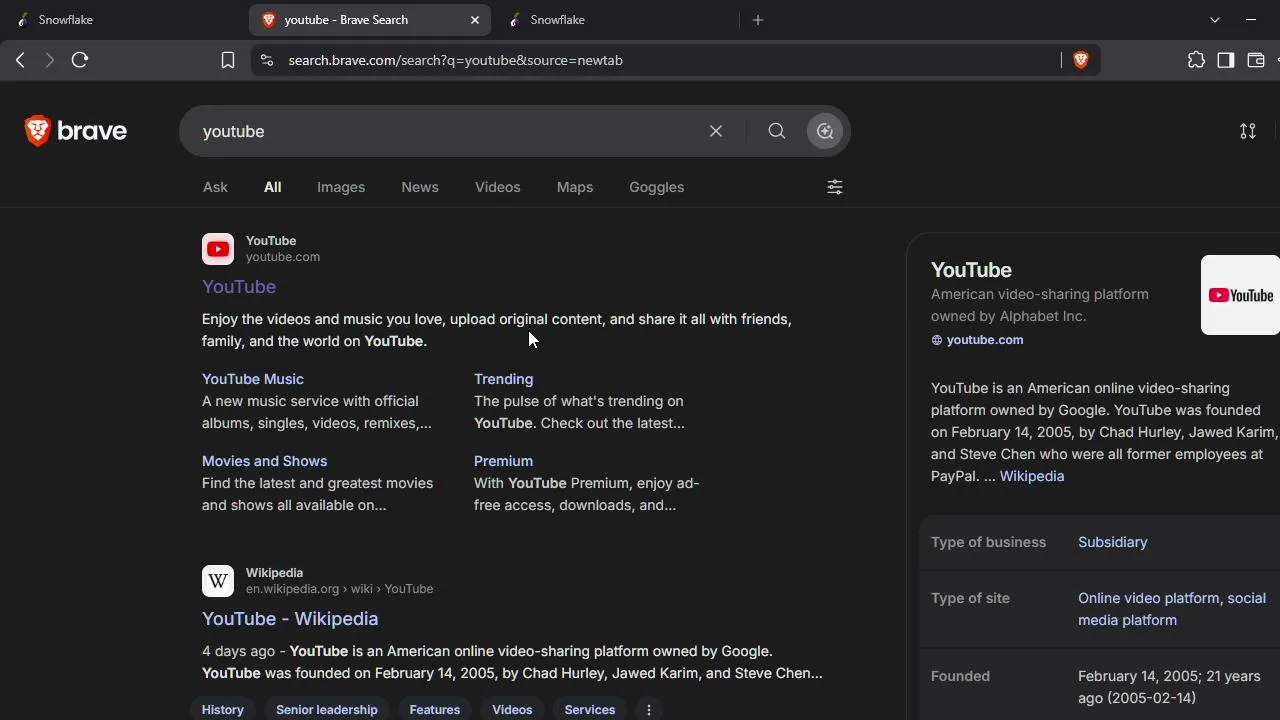Open the YouTube - Wikipedia result link
The image size is (1280, 720).
click(x=290, y=619)
